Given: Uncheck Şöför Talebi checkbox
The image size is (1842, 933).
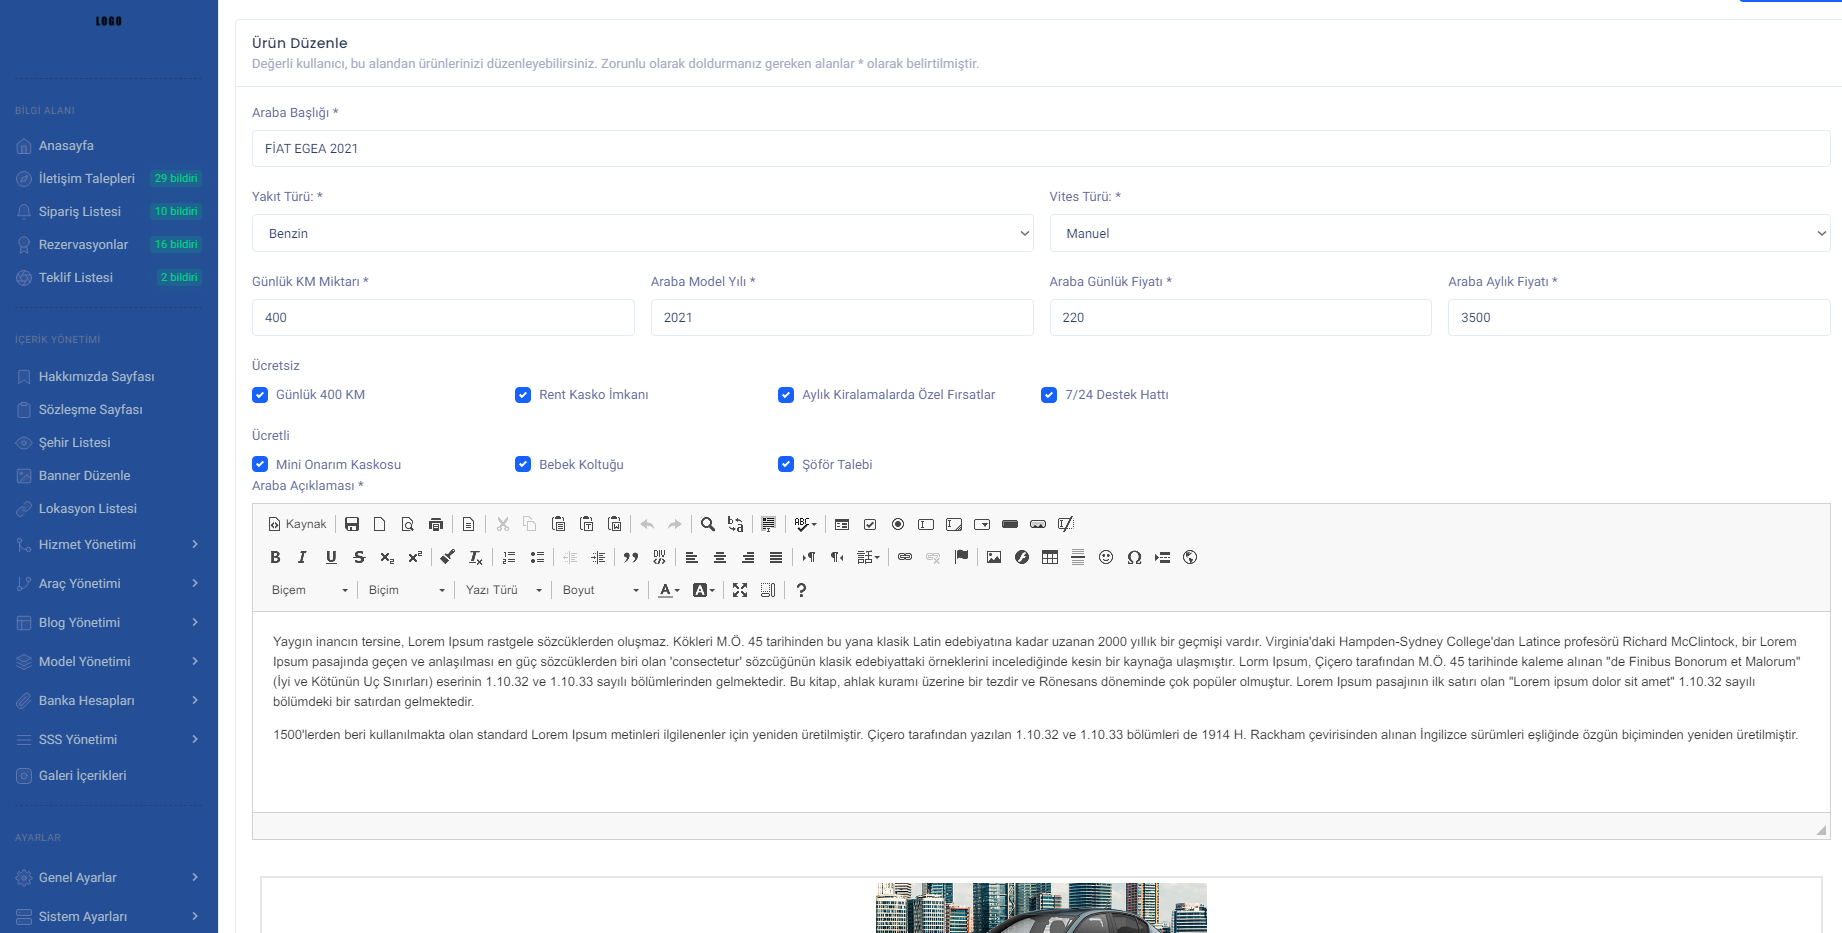Looking at the screenshot, I should 786,464.
